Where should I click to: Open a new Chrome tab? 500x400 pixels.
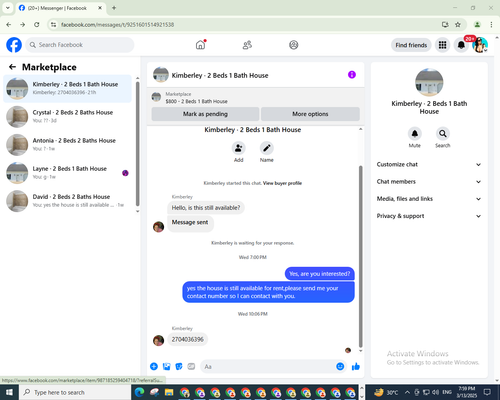coord(114,8)
